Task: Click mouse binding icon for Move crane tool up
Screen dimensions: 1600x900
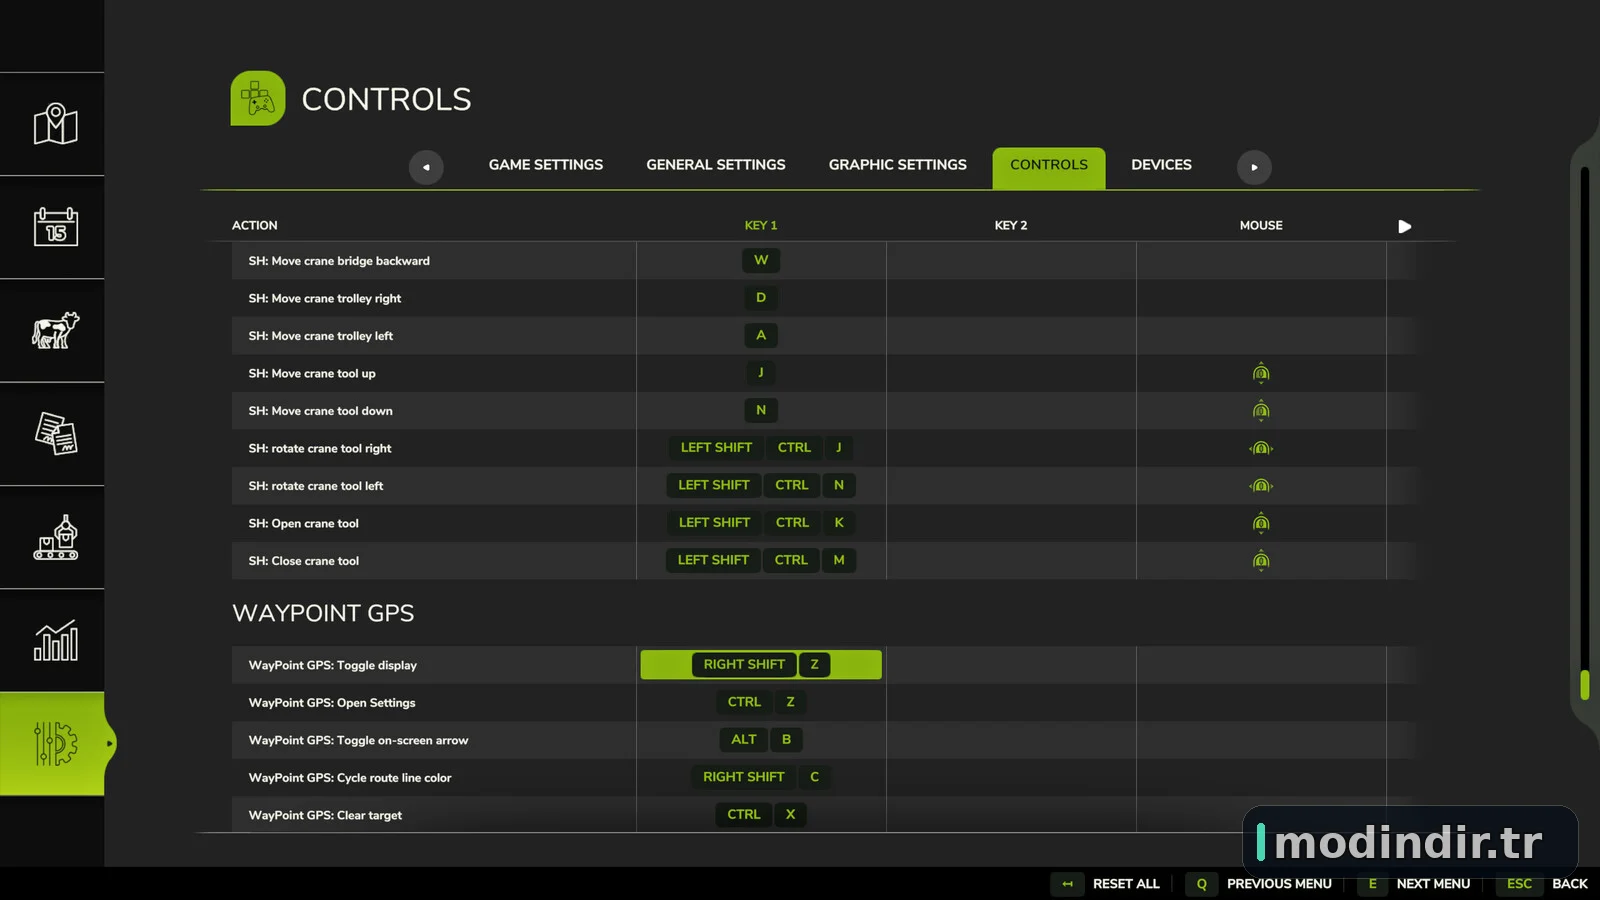Action: (x=1261, y=373)
